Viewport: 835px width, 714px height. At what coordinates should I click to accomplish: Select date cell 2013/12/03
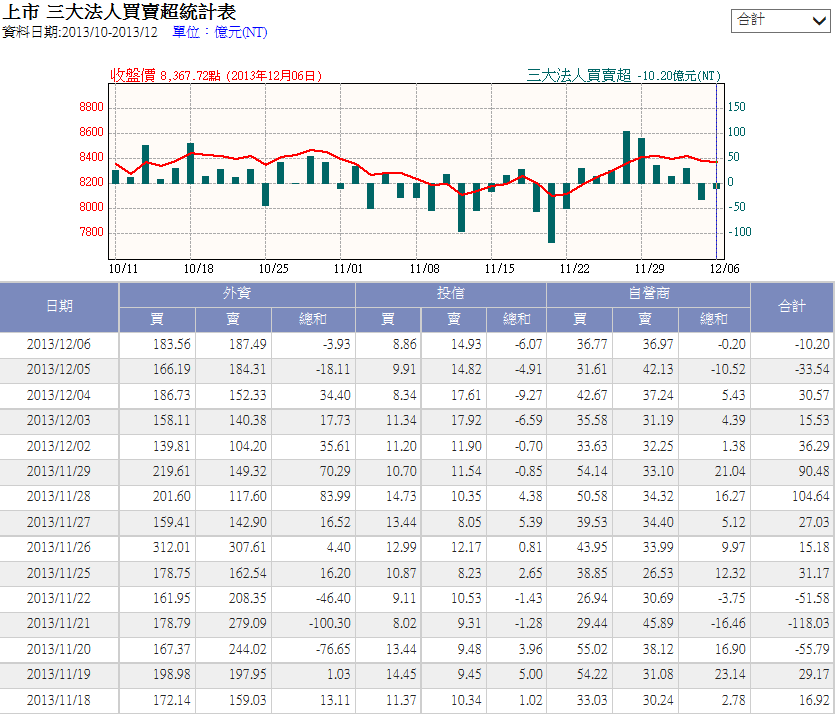pos(59,421)
